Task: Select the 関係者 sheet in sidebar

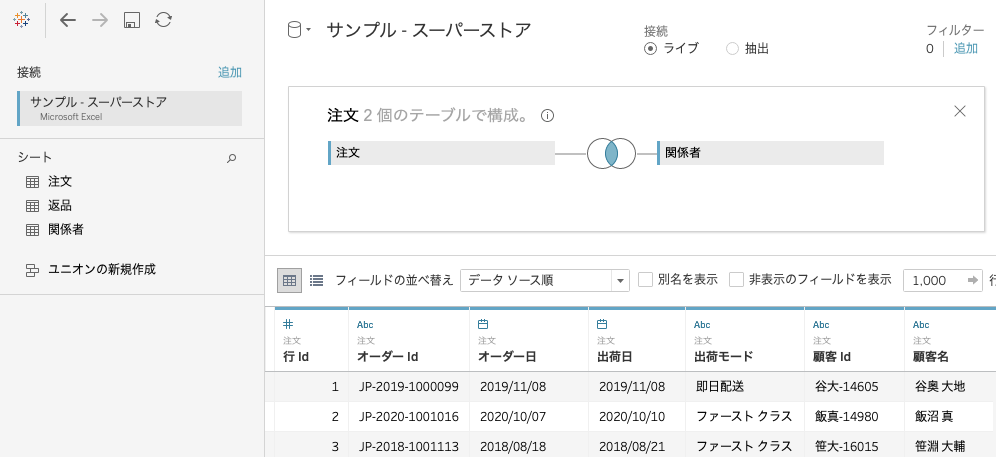Action: pyautogui.click(x=65, y=230)
